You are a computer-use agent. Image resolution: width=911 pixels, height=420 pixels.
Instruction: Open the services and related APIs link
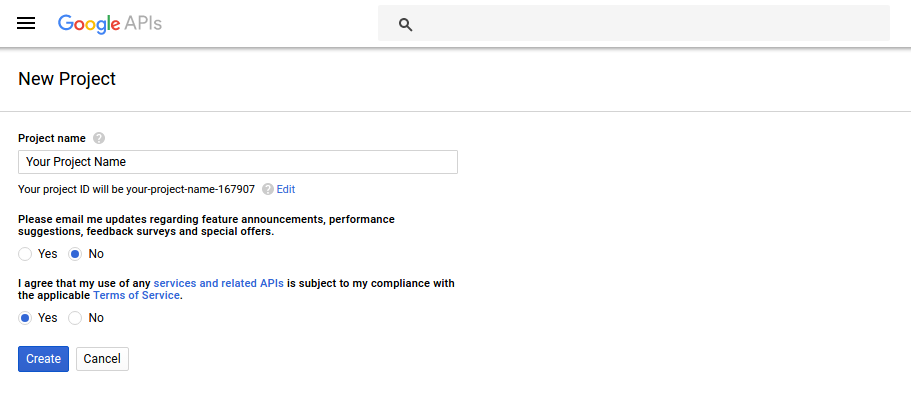tap(218, 283)
